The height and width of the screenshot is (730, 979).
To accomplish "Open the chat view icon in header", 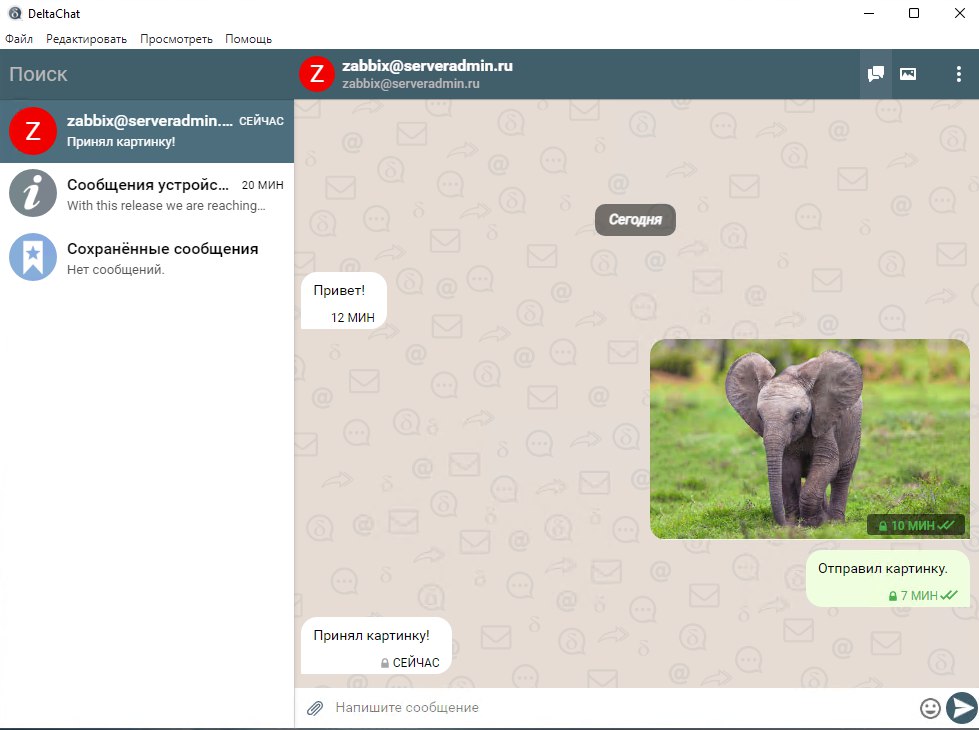I will click(875, 74).
